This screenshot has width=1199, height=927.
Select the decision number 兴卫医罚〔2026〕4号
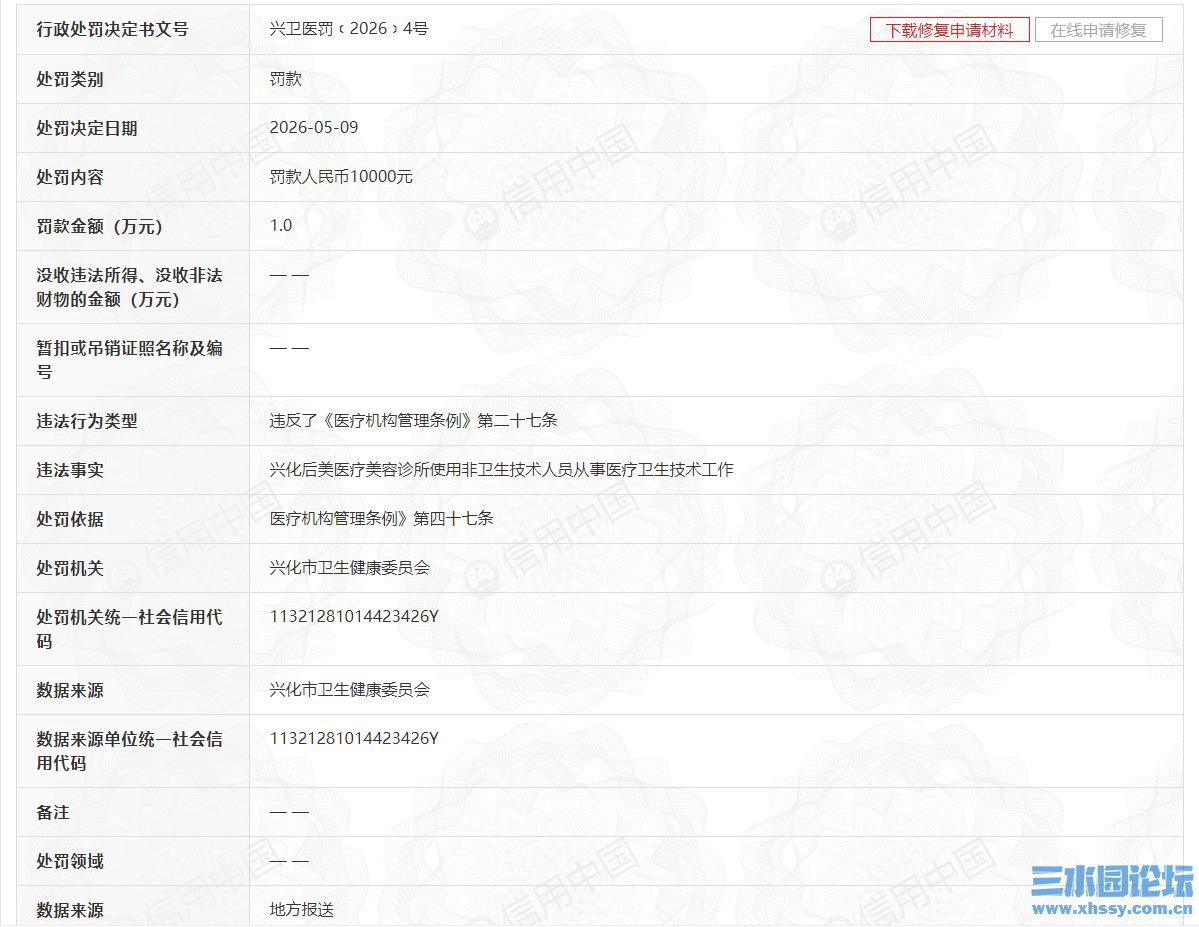click(349, 28)
